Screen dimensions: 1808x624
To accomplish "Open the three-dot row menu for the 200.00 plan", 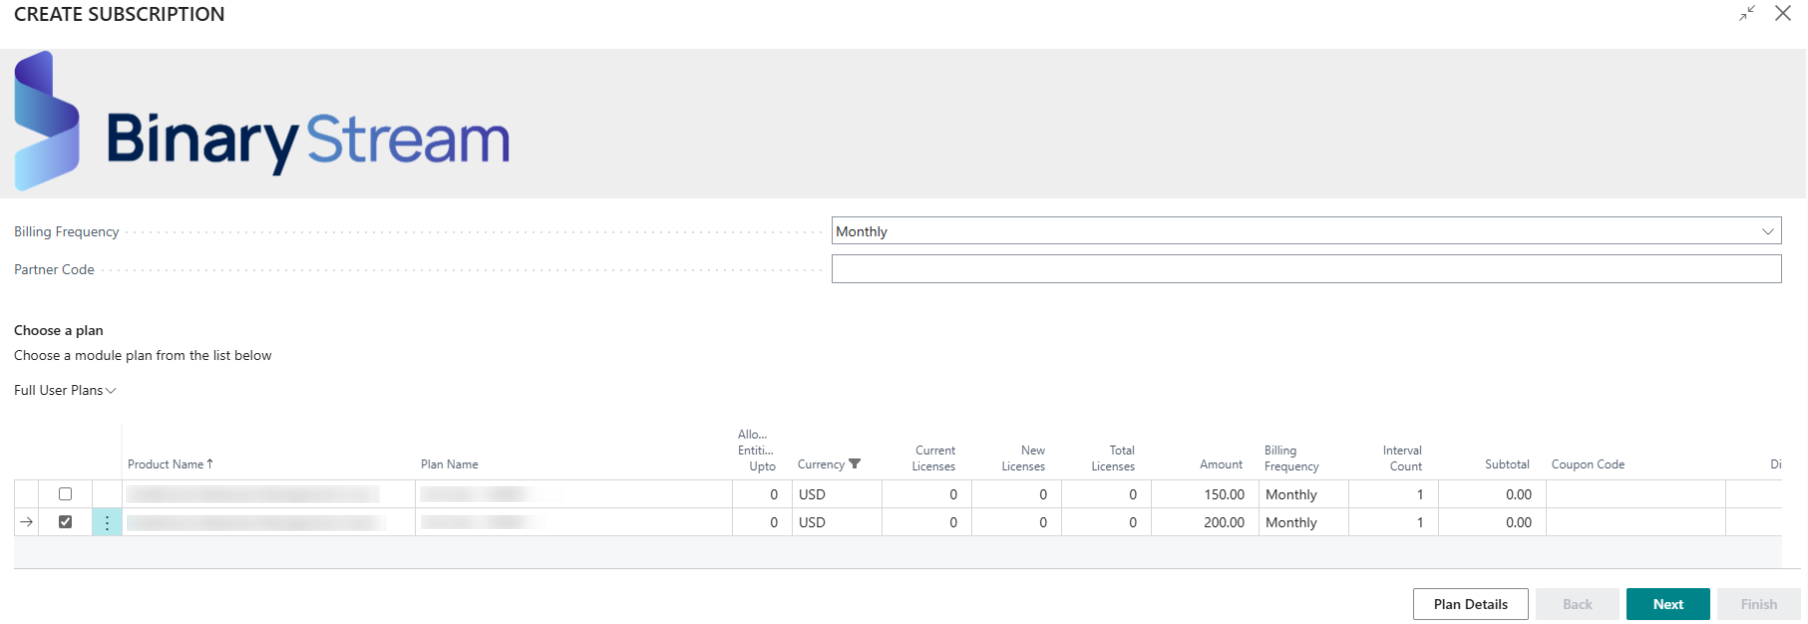I will tap(107, 522).
